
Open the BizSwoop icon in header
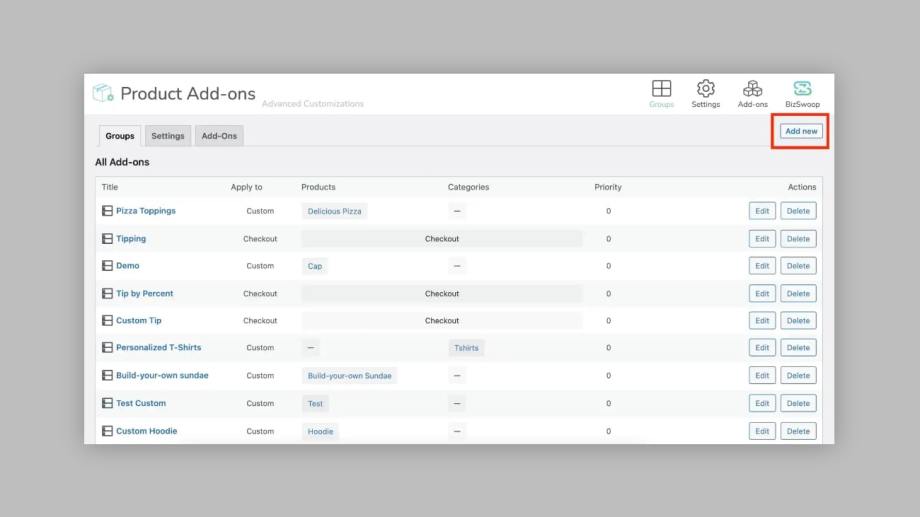coord(802,89)
